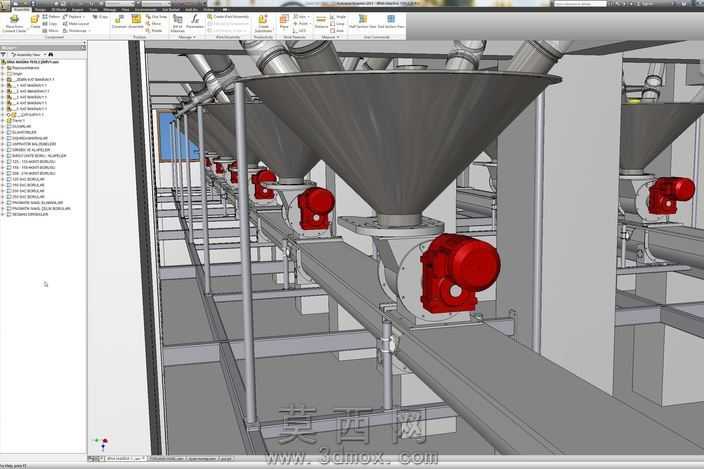Click the Distance measure tool
Image resolution: width=704 pixels, height=469 pixels.
coord(321,22)
